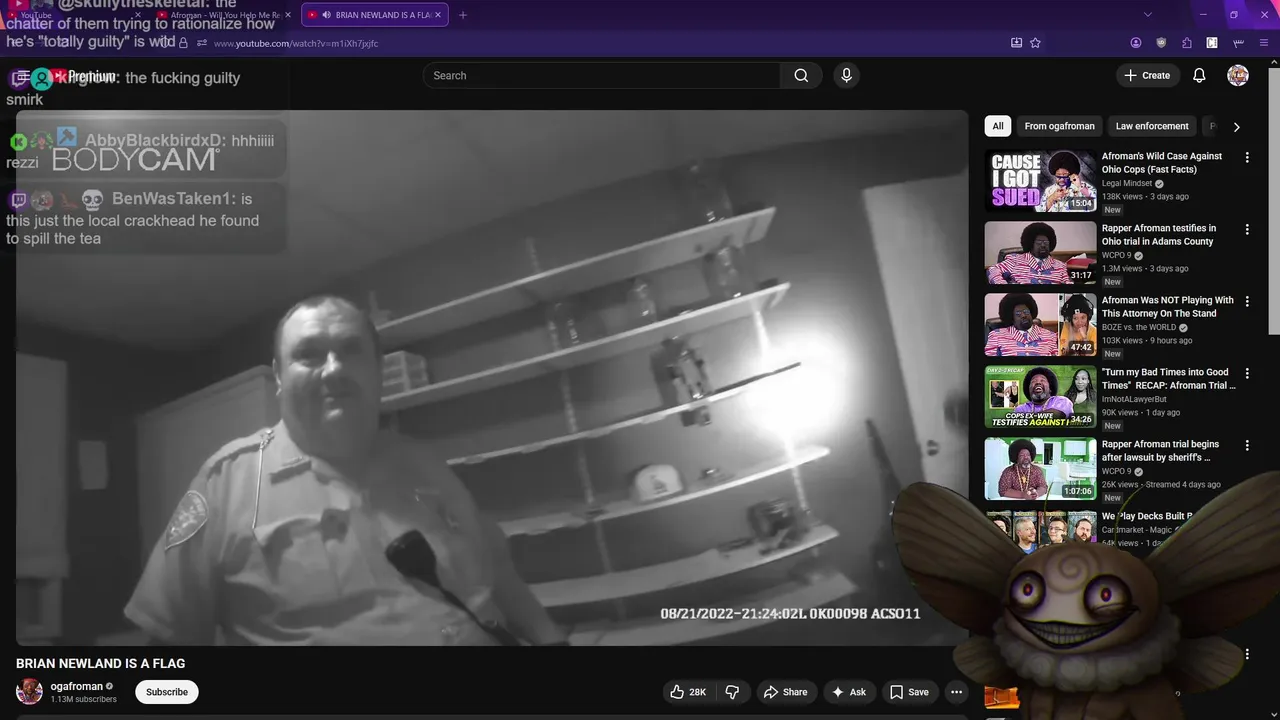
Task: Open options for Rapper Afroman trial begins video
Action: [1247, 446]
